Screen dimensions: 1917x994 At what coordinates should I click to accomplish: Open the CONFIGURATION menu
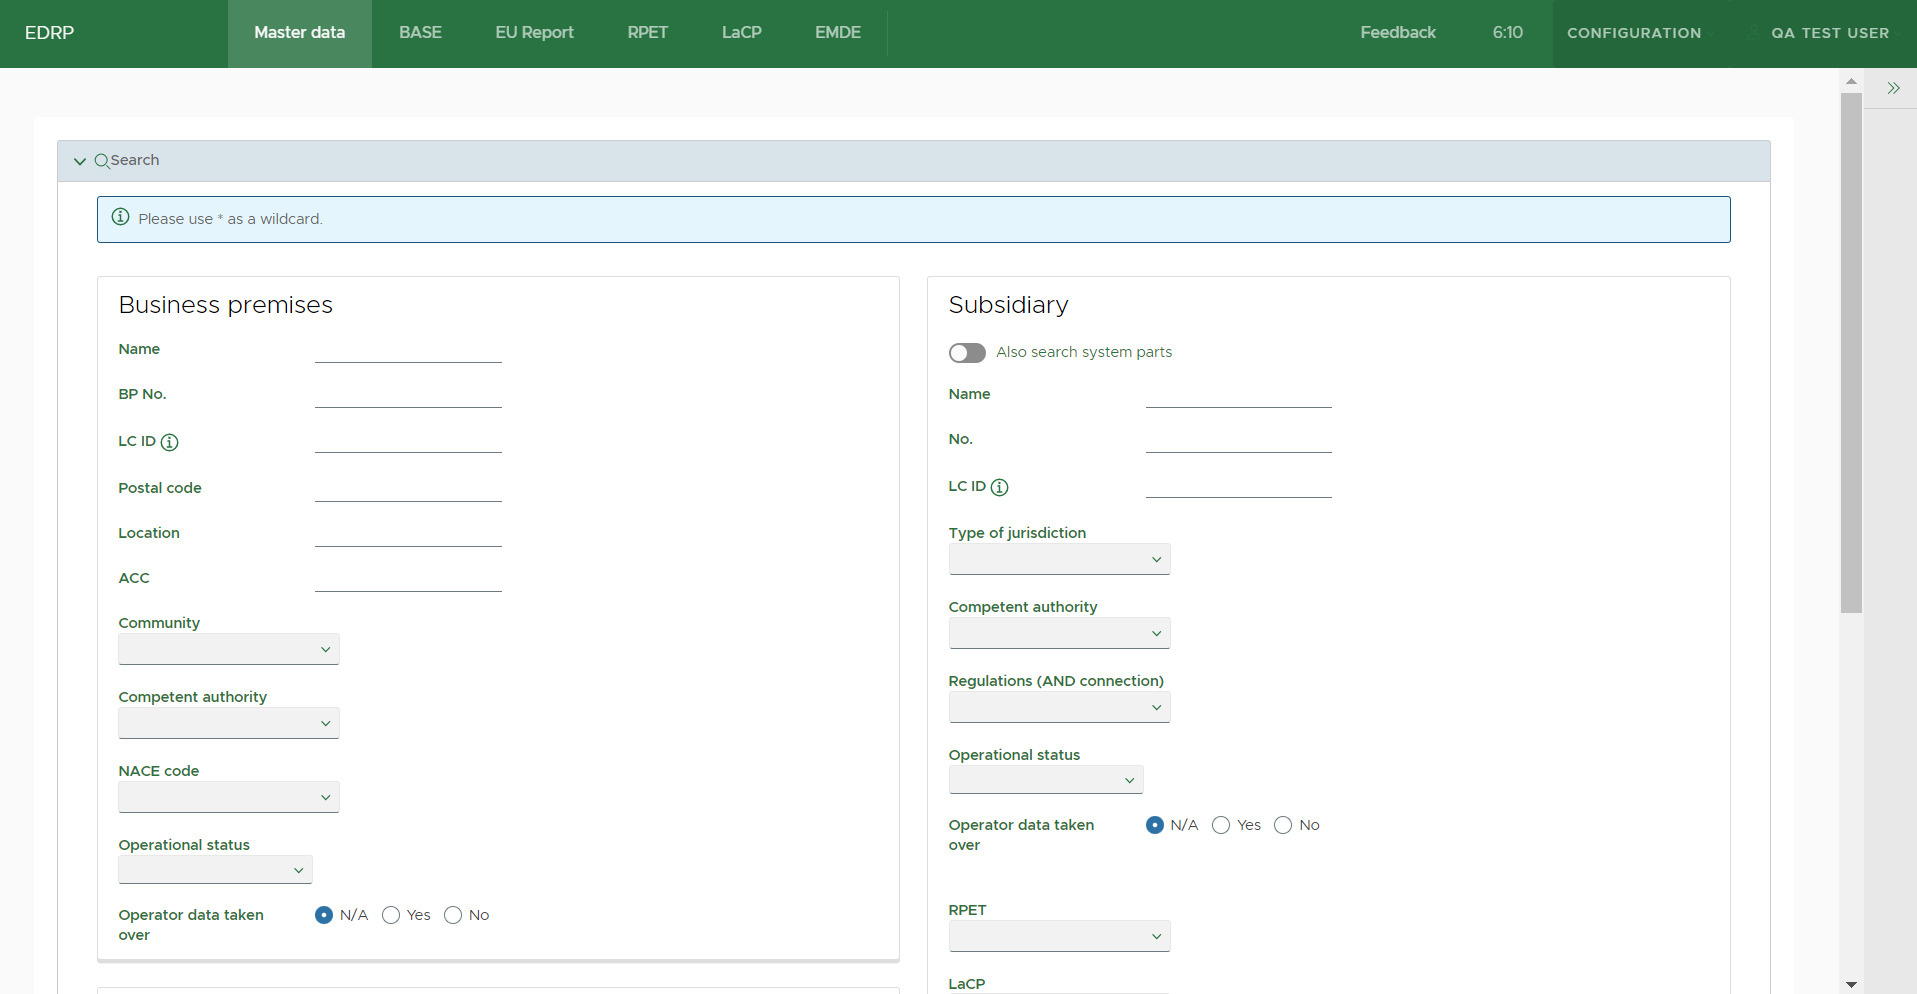pos(1633,33)
